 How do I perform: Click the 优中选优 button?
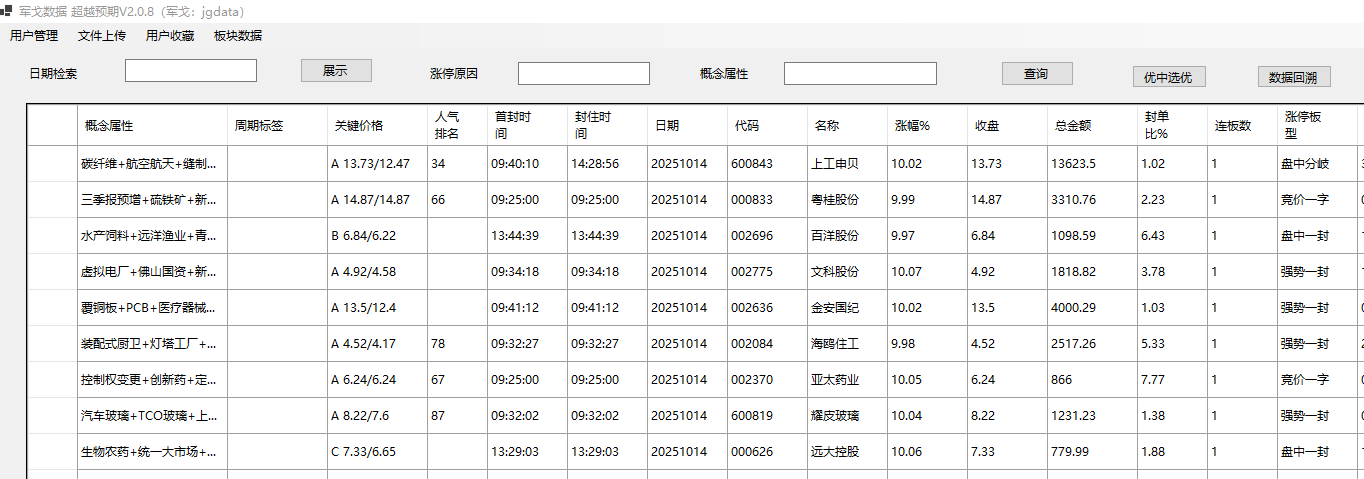click(1169, 77)
